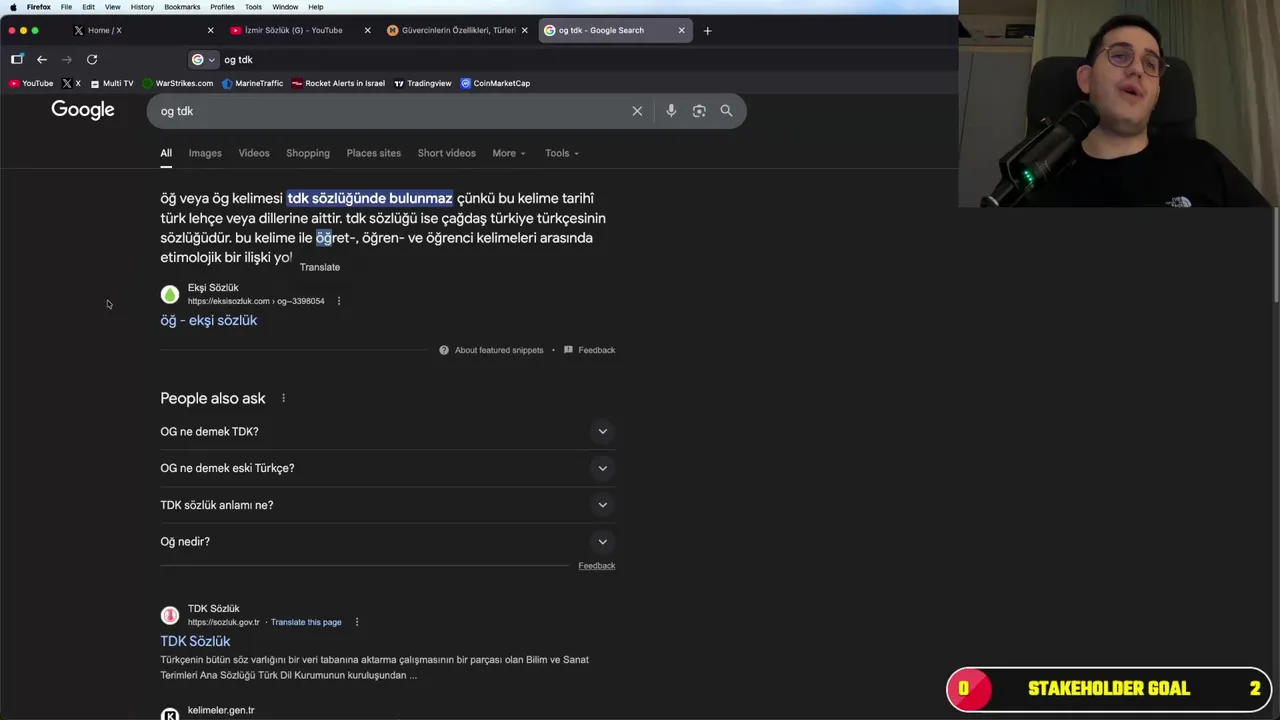Submit search with the magnifier icon

pyautogui.click(x=726, y=111)
